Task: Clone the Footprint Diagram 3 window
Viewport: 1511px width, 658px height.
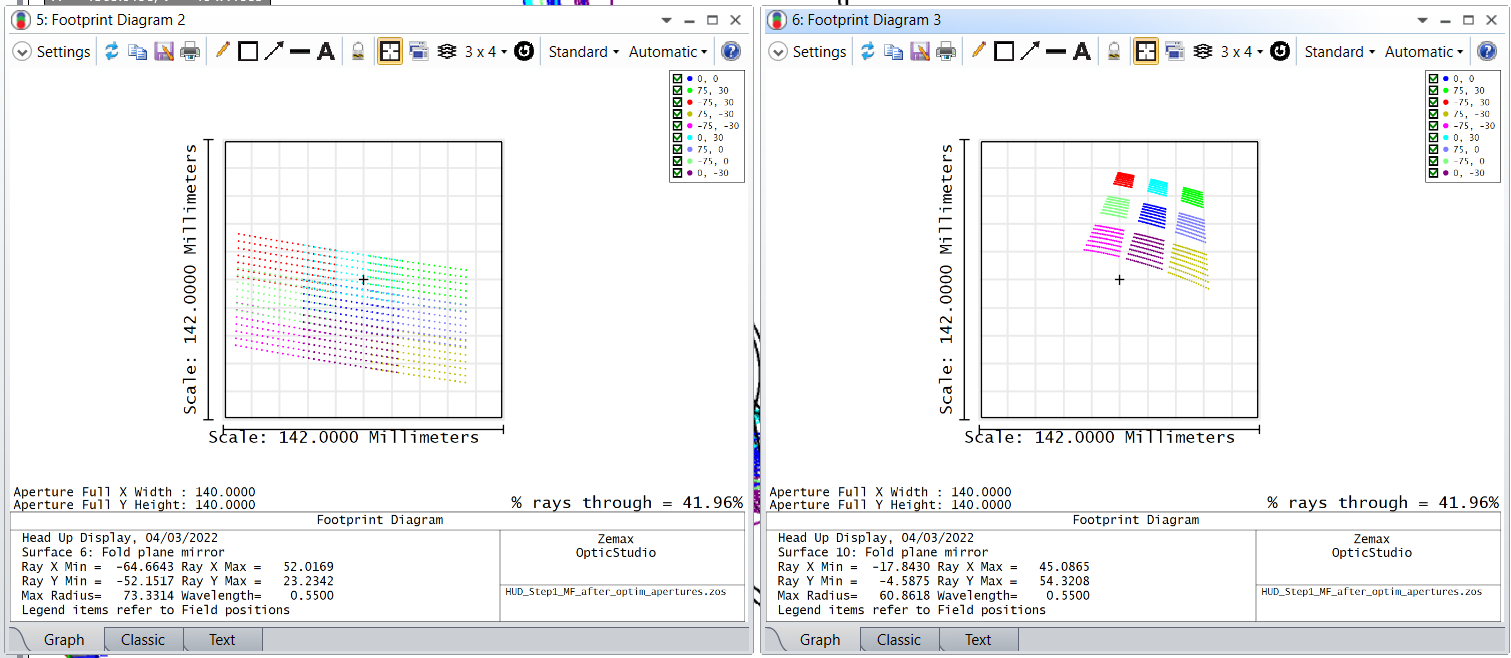Action: pos(1175,52)
